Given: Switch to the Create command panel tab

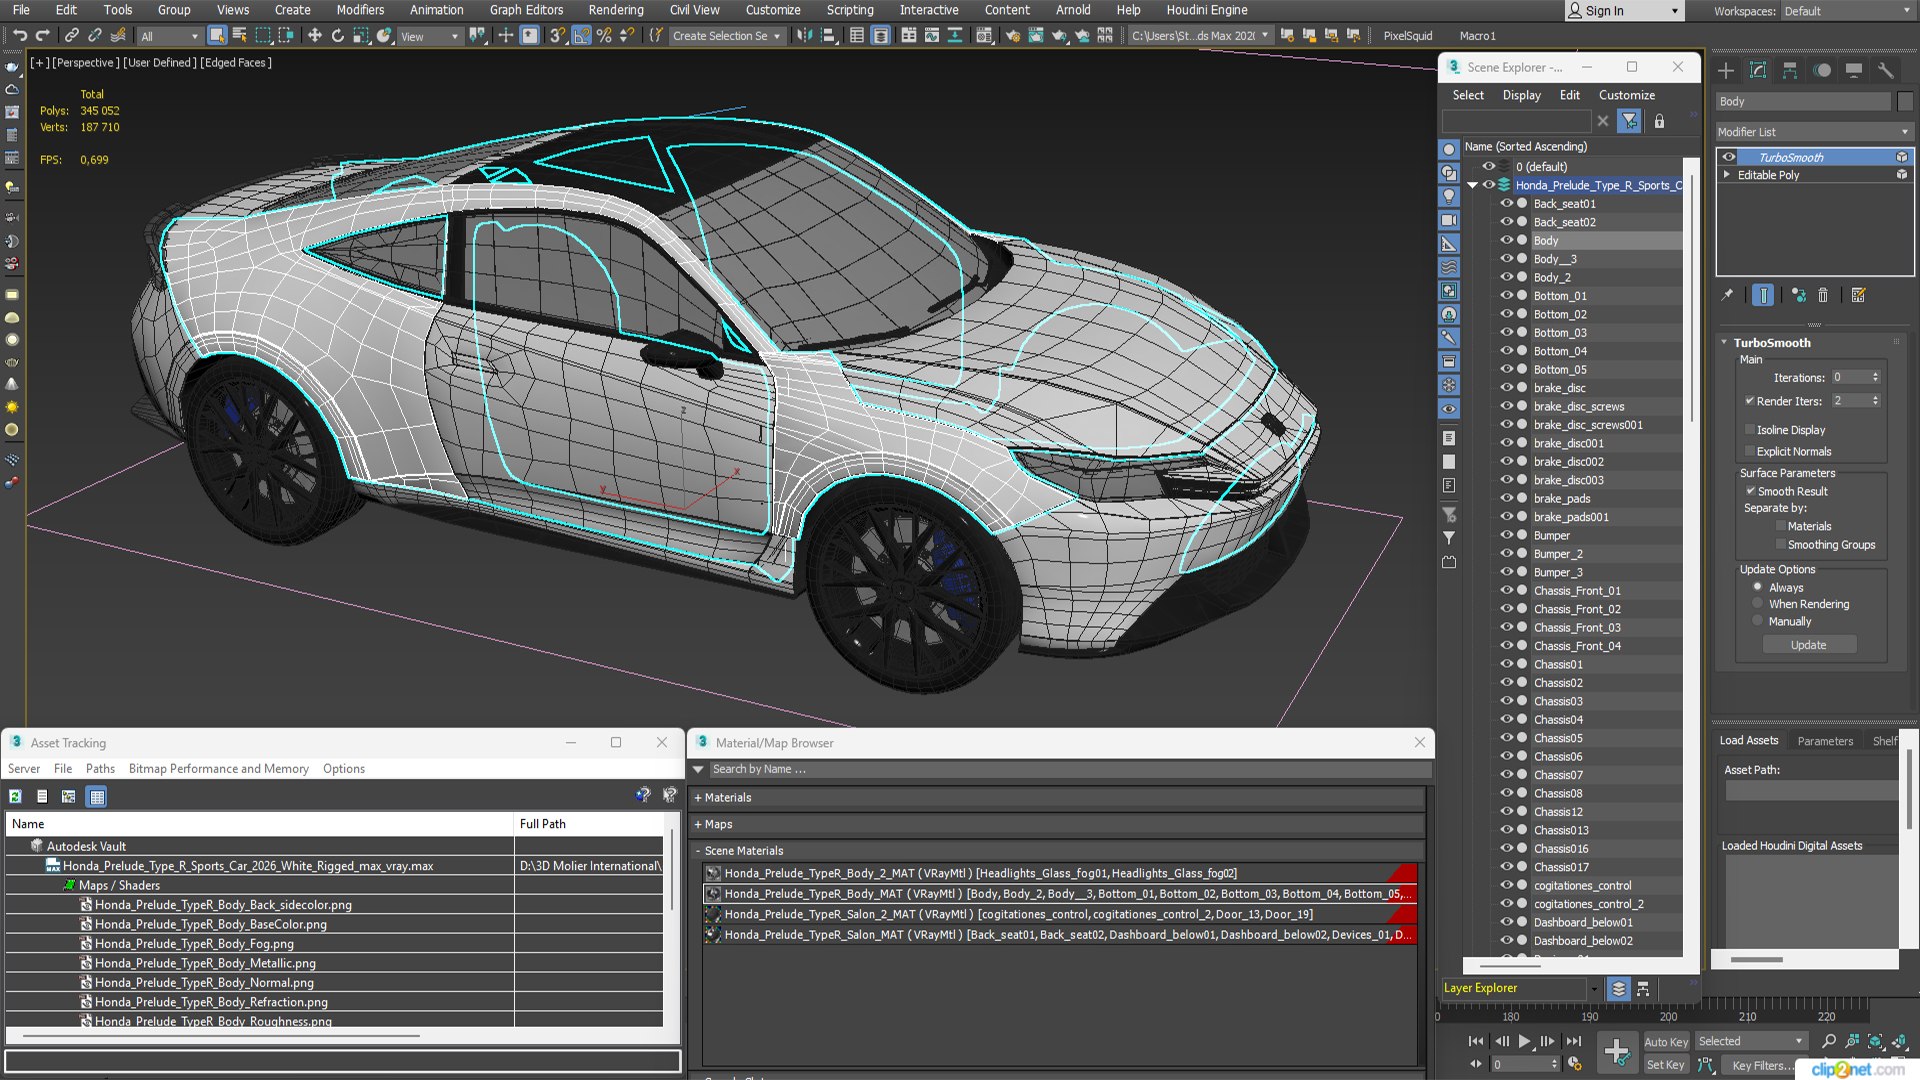Looking at the screenshot, I should tap(1726, 70).
